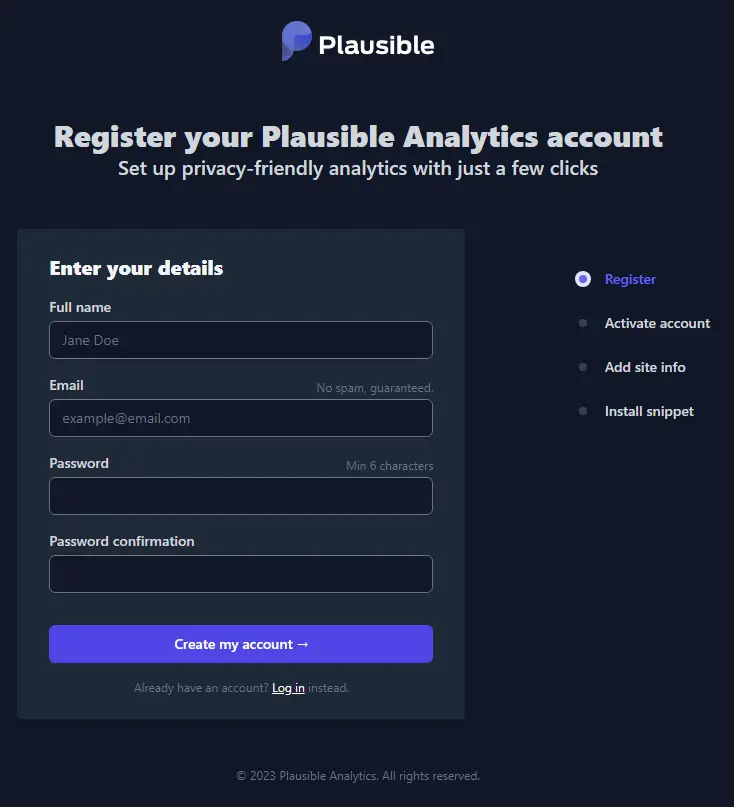Click the Plausible wordmark text
The image size is (734, 807).
(x=376, y=45)
